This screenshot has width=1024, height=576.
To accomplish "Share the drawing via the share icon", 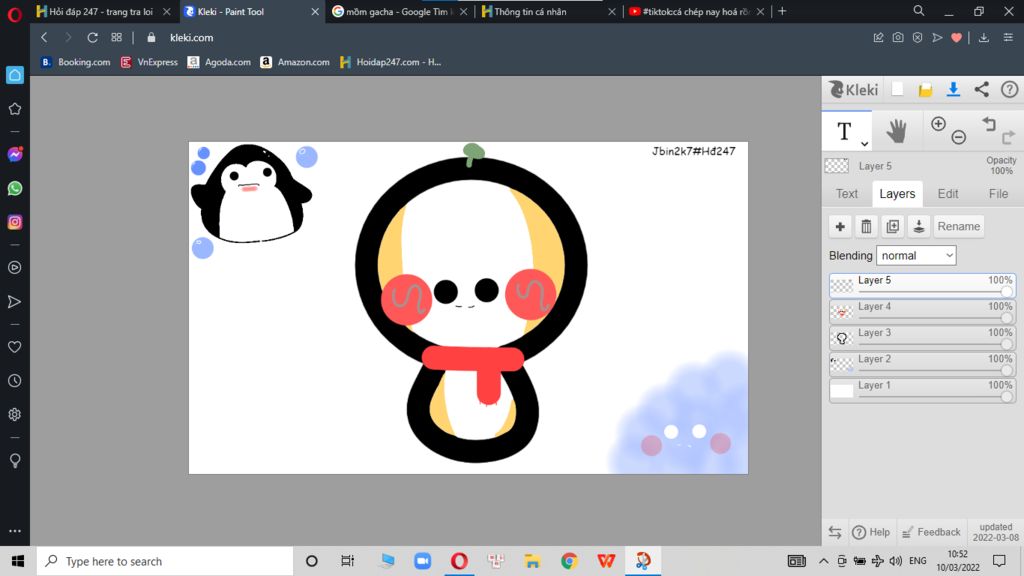I will 982,89.
